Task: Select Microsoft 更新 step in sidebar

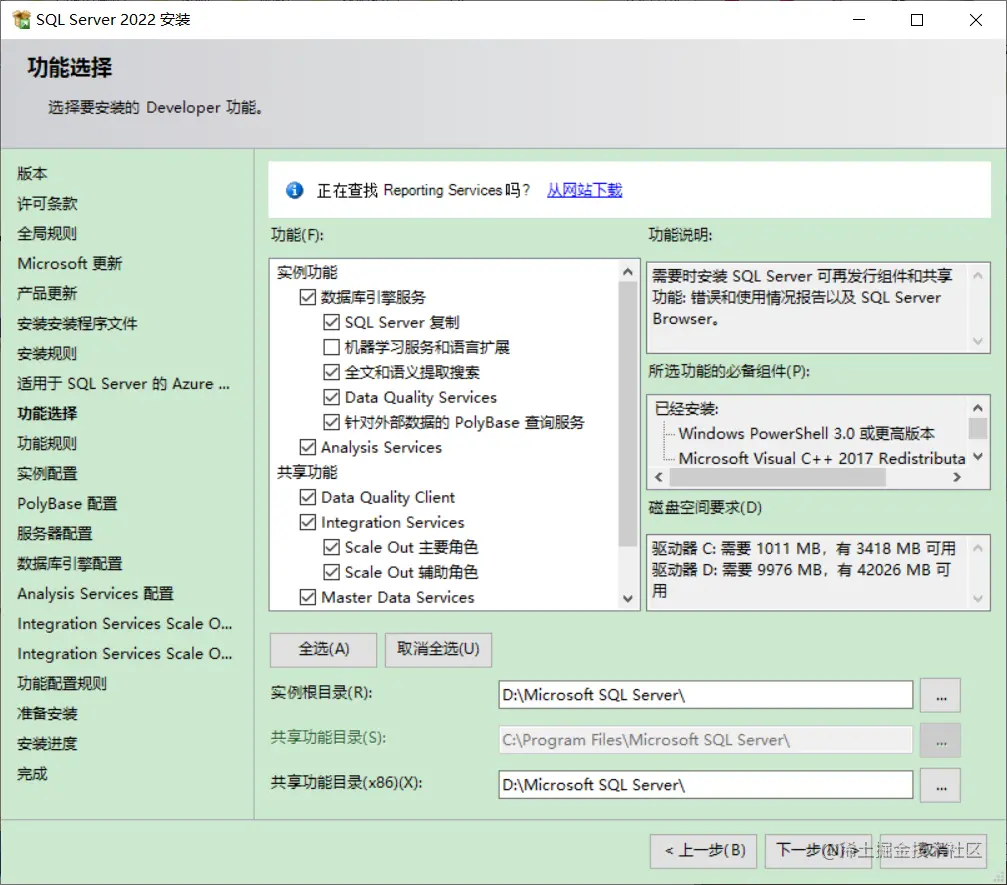Action: pos(69,263)
